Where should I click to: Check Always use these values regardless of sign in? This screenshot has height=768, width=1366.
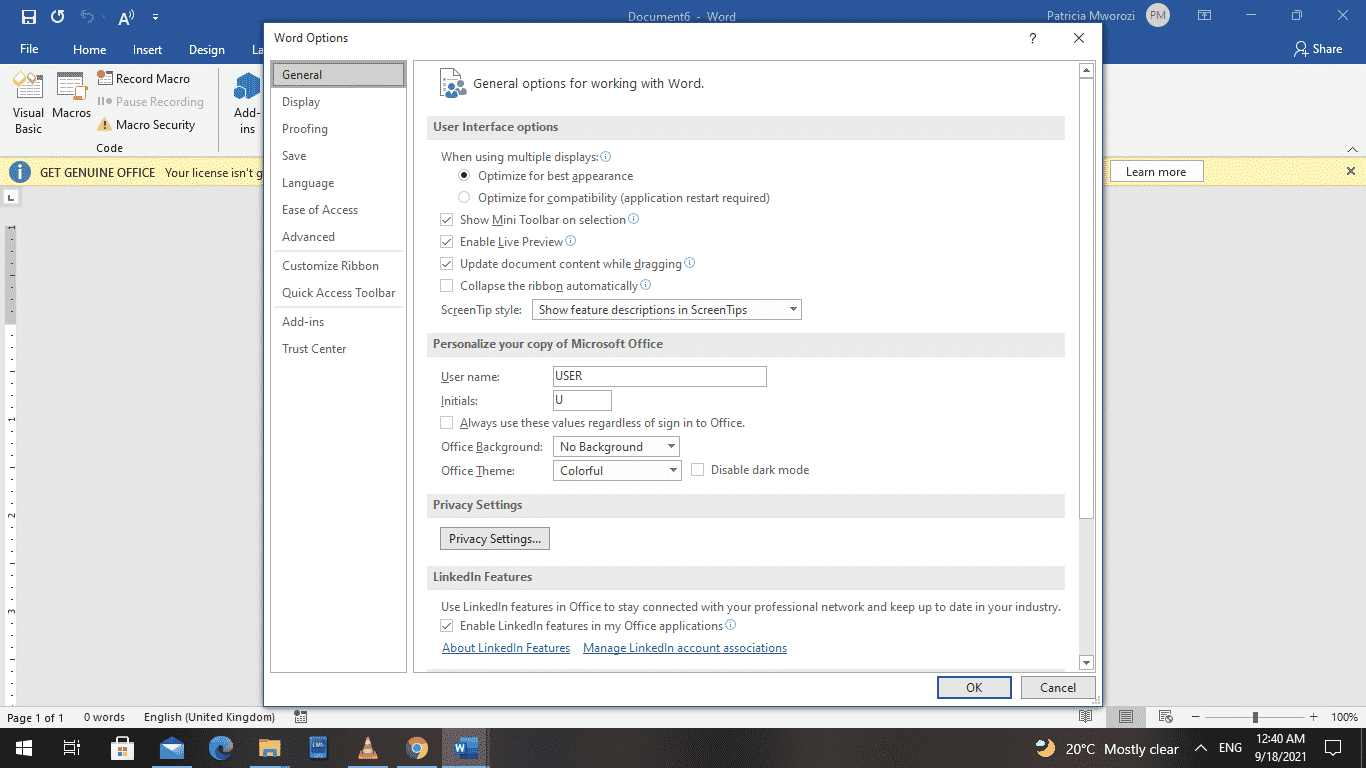point(446,422)
